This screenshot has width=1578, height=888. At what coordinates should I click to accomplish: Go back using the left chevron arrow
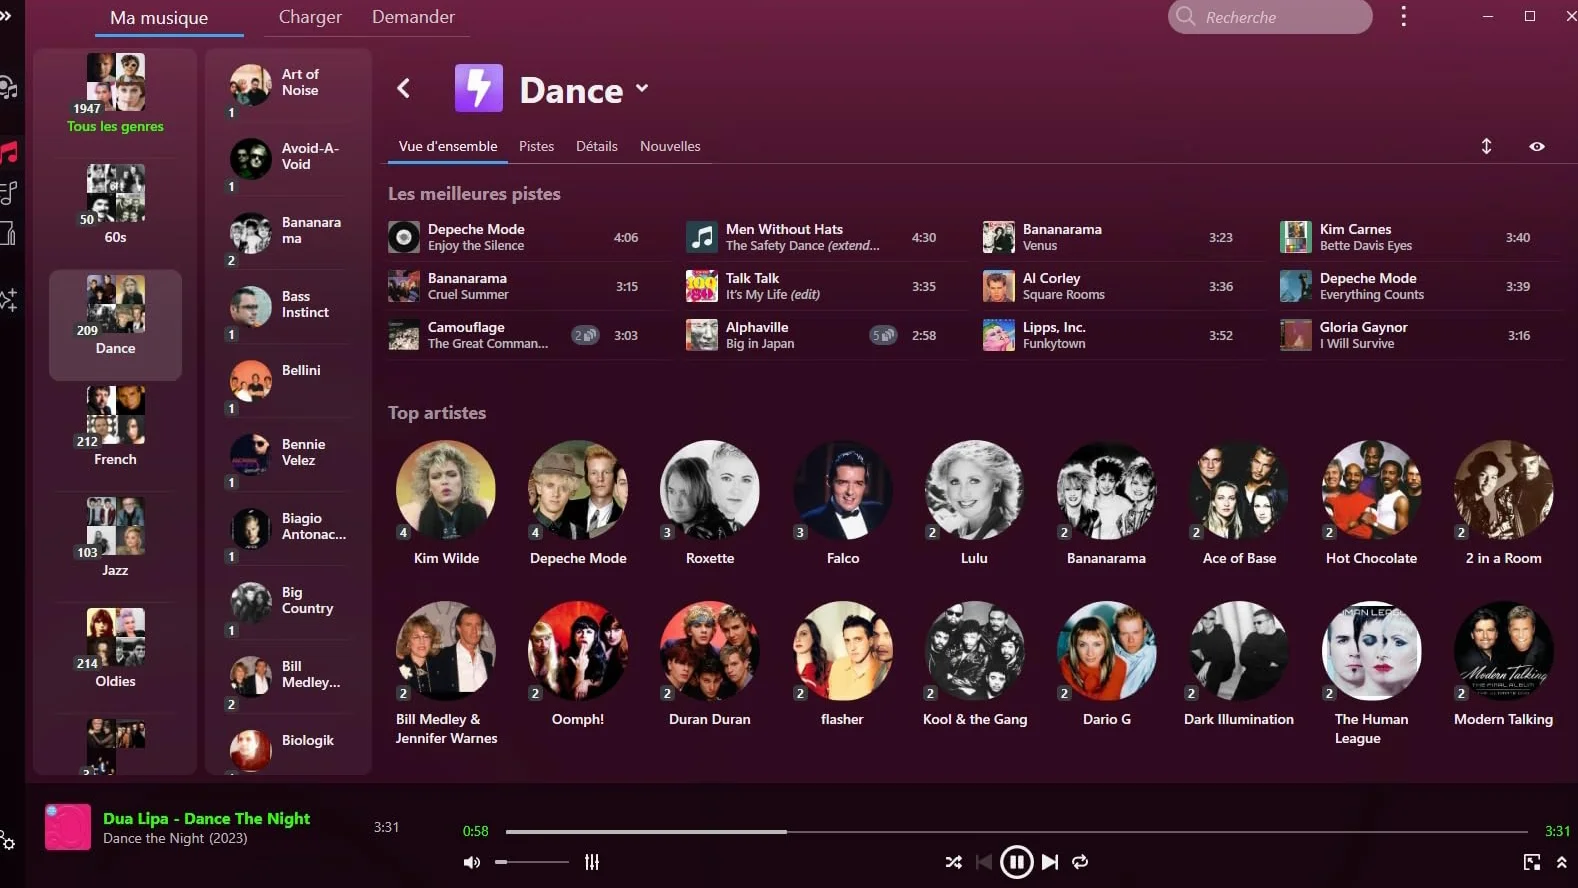point(404,88)
